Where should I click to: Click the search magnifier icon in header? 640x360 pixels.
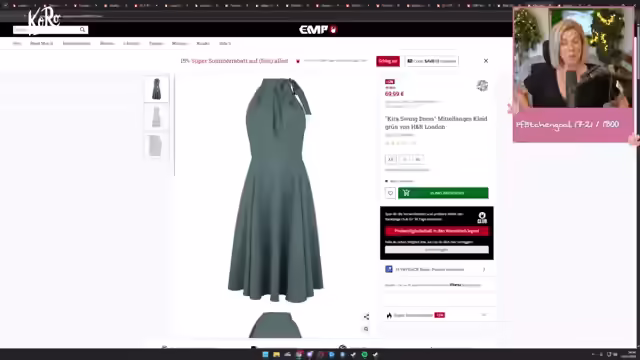82,30
